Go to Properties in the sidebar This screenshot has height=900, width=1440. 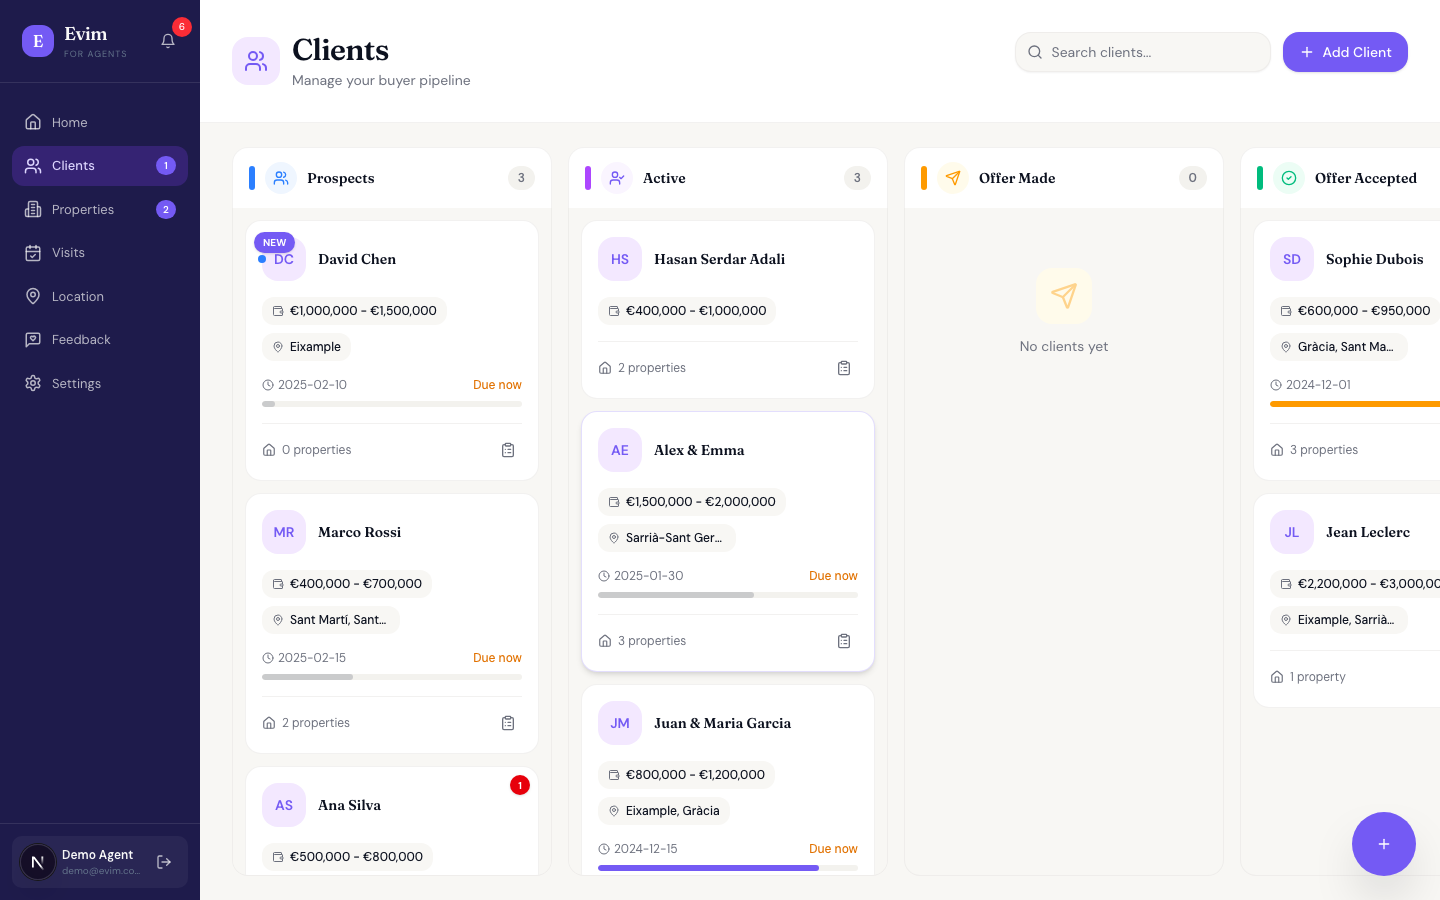coord(83,209)
